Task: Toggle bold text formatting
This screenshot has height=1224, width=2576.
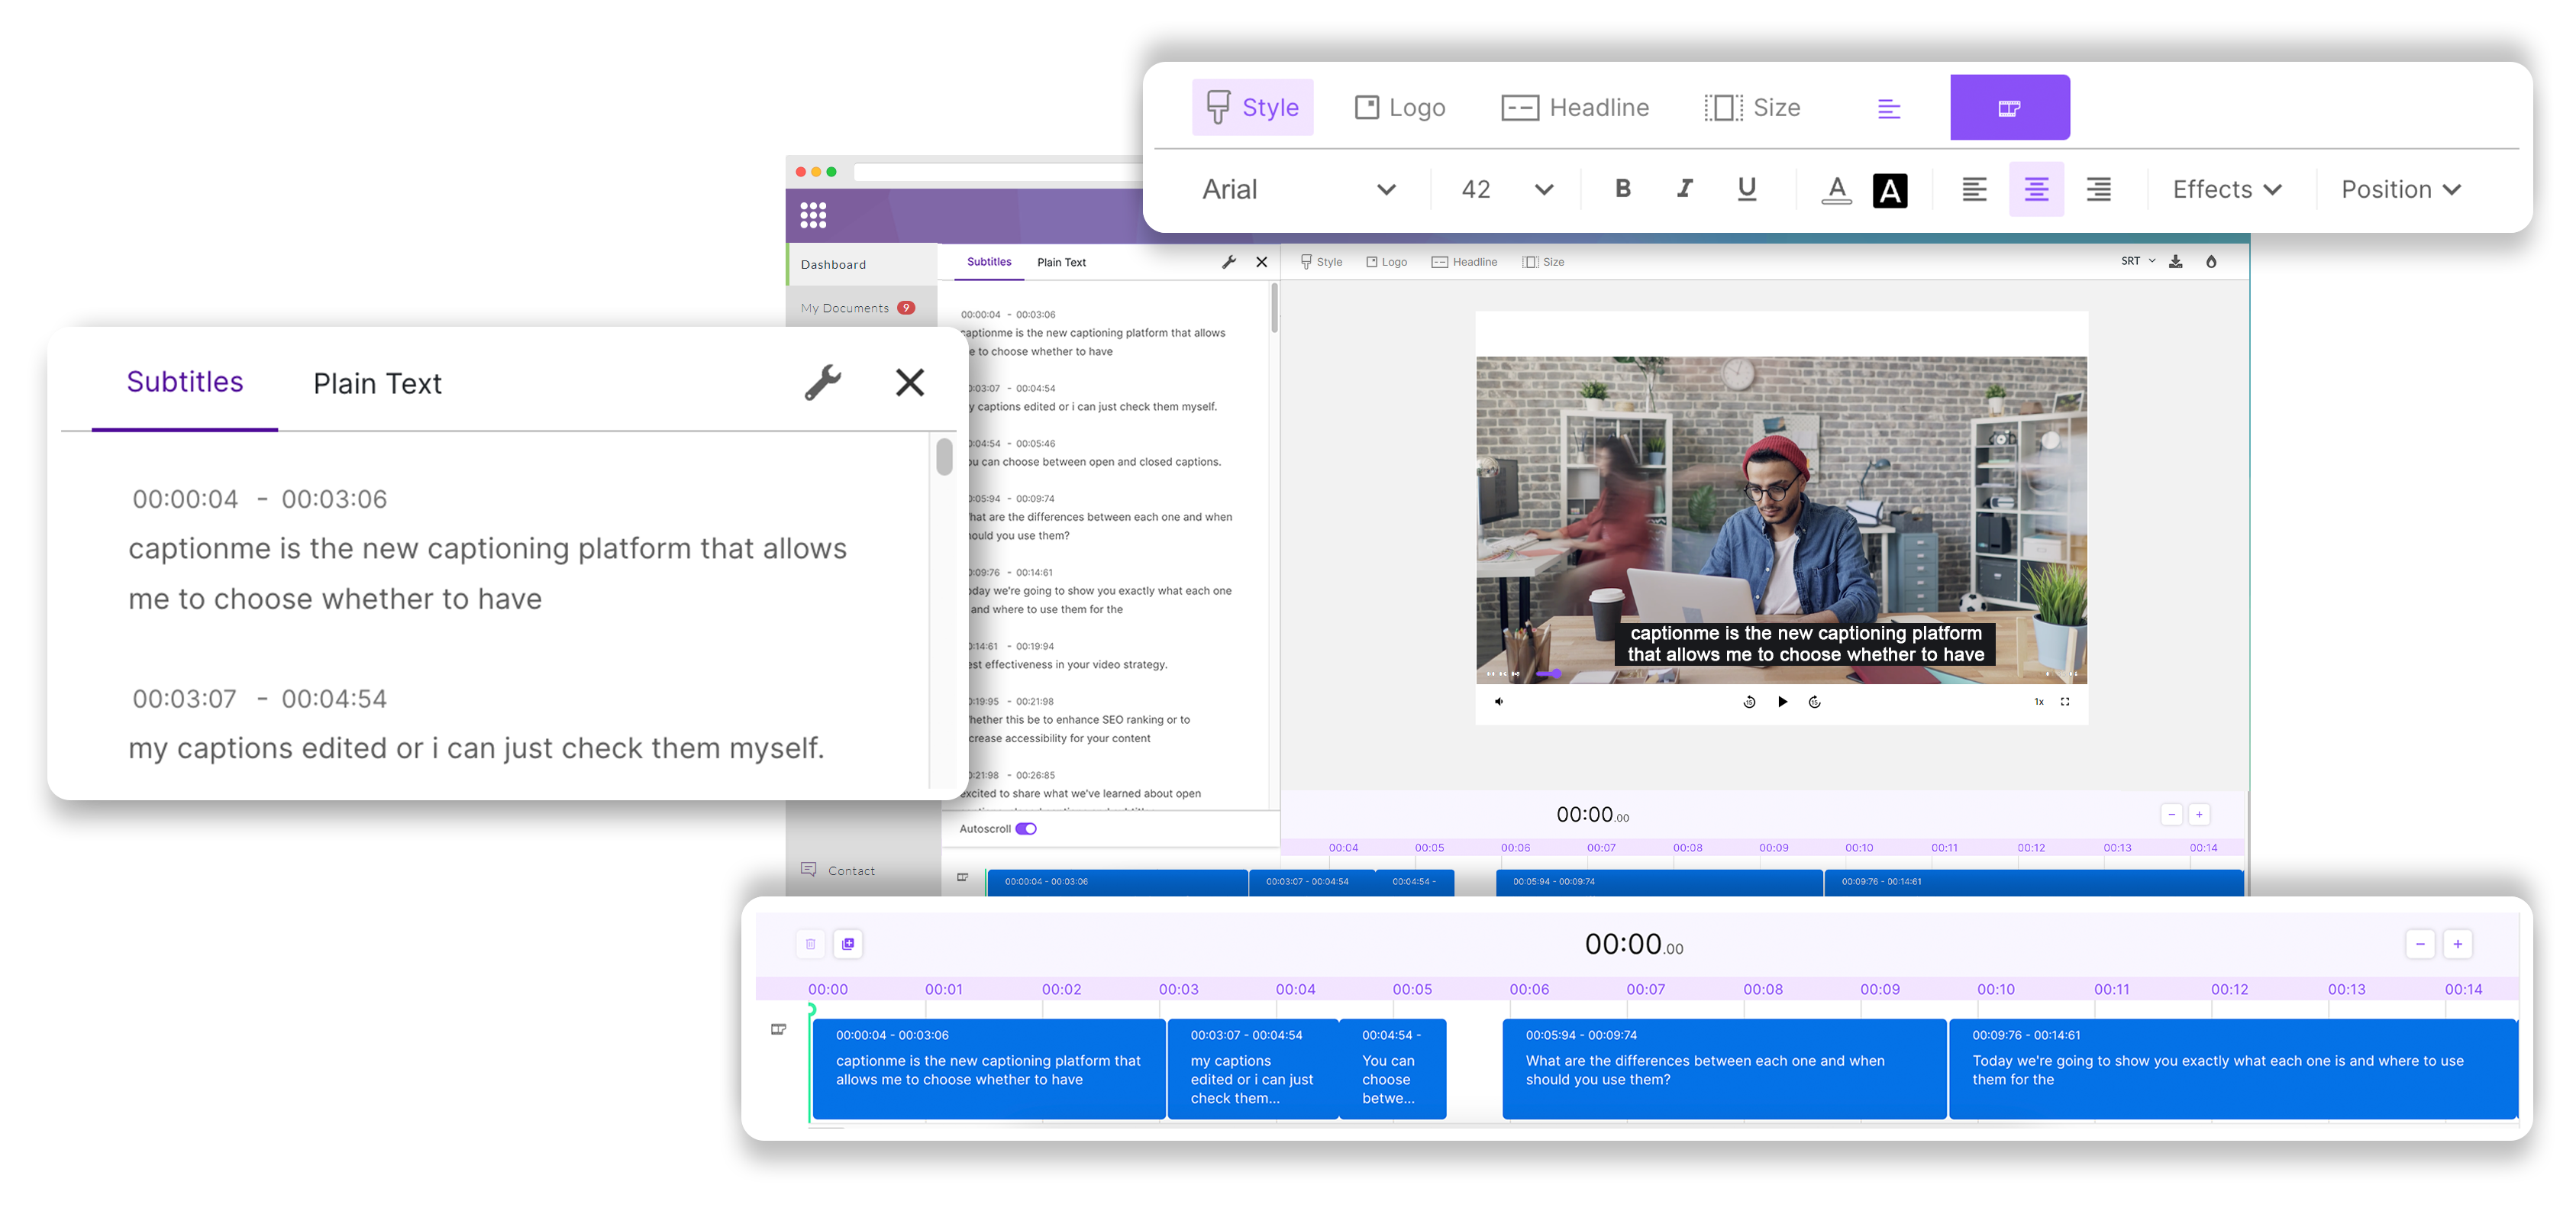Action: pyautogui.click(x=1623, y=189)
